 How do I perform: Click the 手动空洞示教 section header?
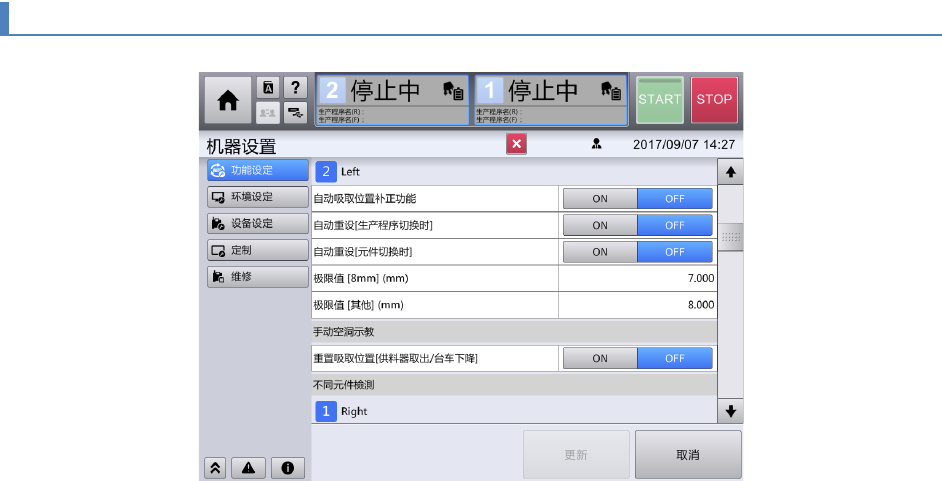(x=514, y=331)
